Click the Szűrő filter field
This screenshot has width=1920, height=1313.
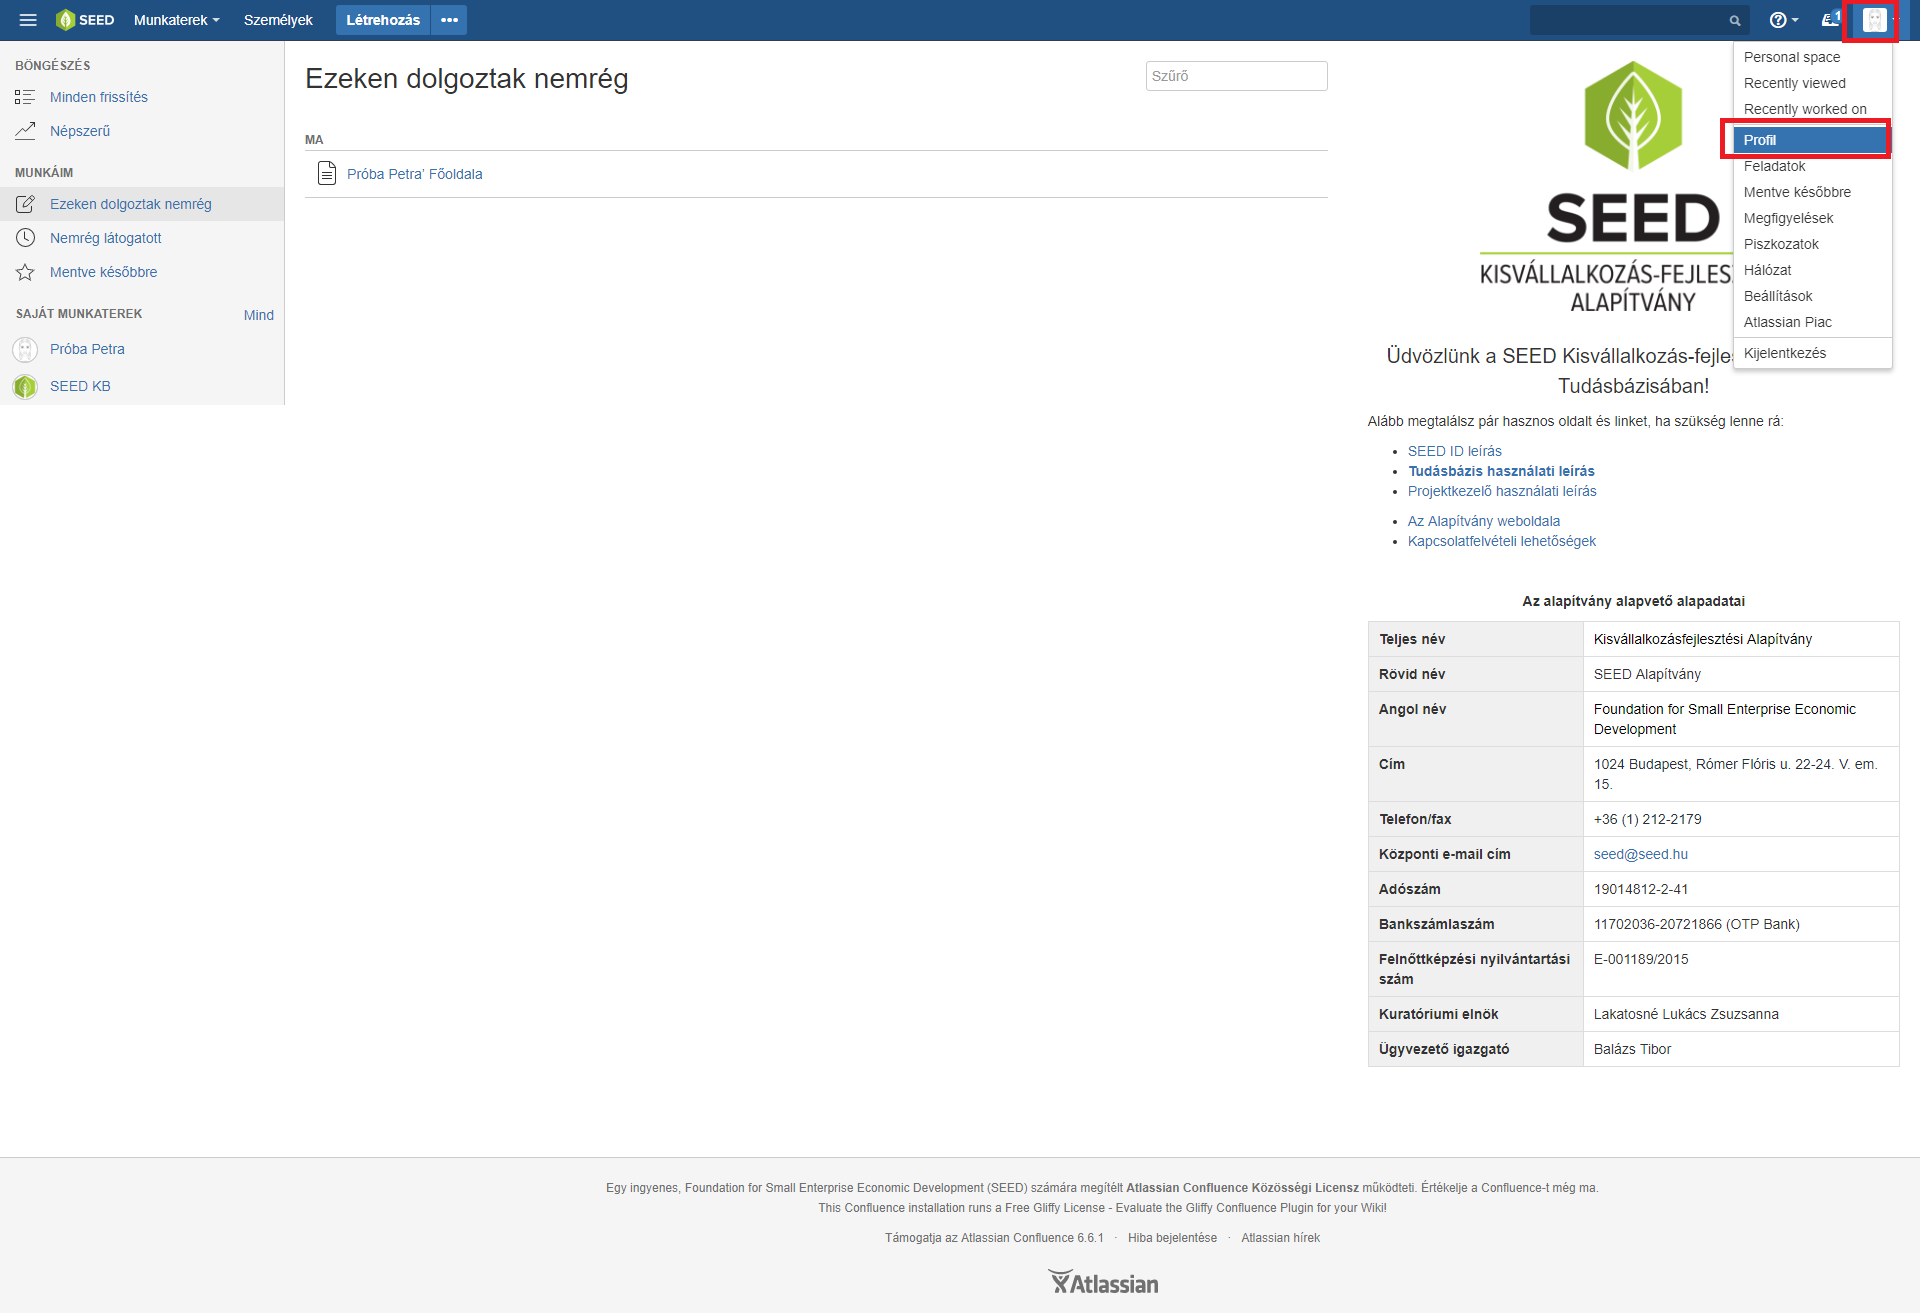(1236, 76)
